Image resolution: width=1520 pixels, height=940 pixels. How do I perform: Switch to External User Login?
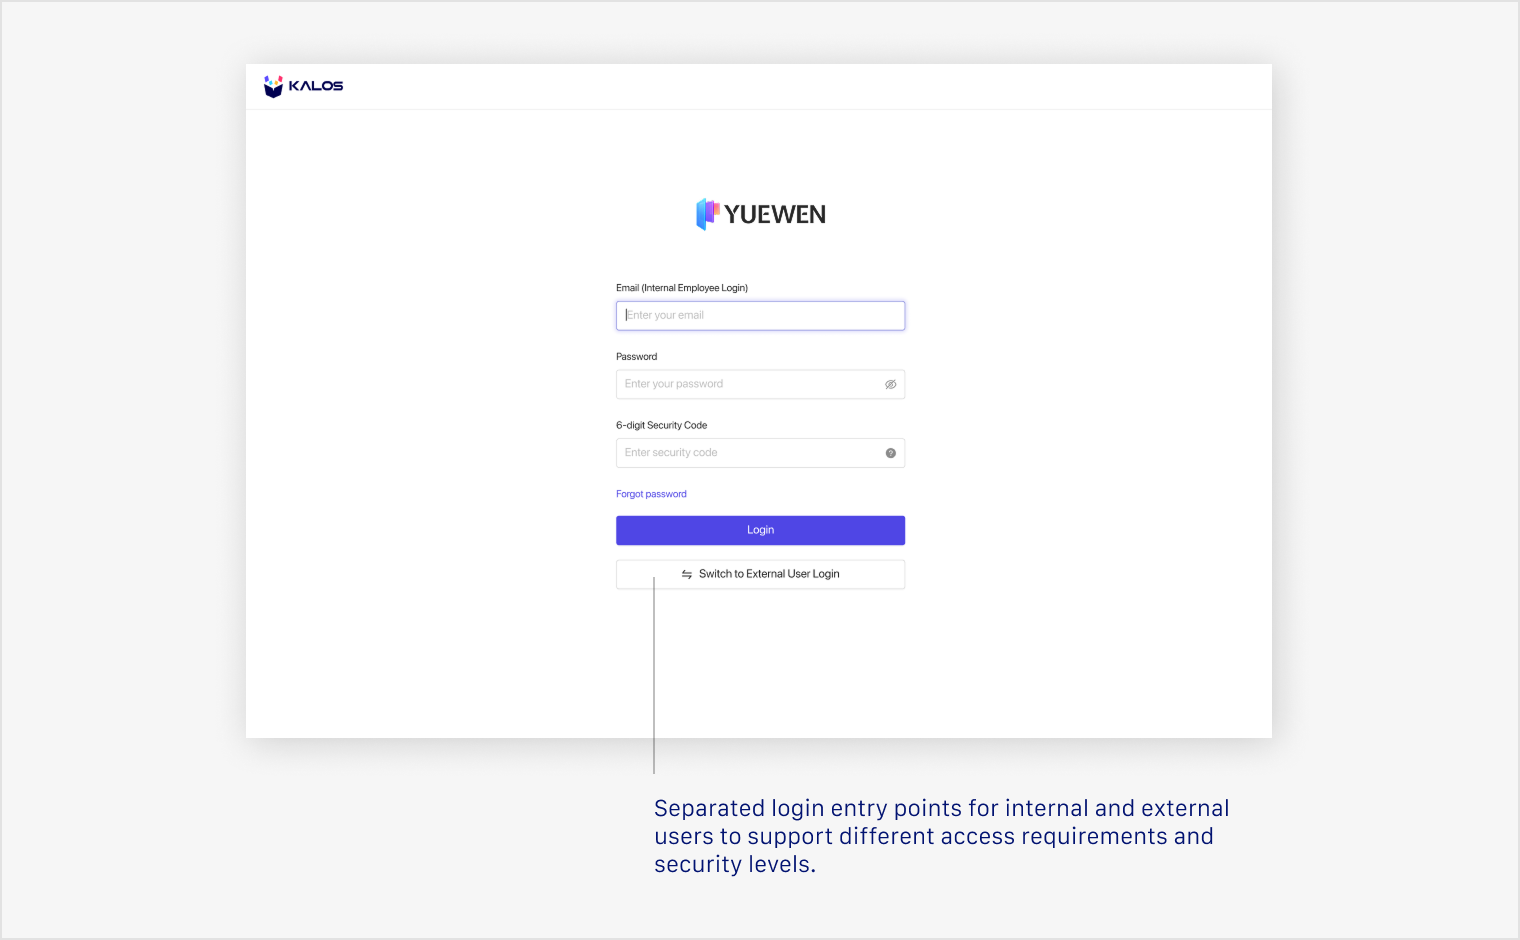pyautogui.click(x=760, y=574)
